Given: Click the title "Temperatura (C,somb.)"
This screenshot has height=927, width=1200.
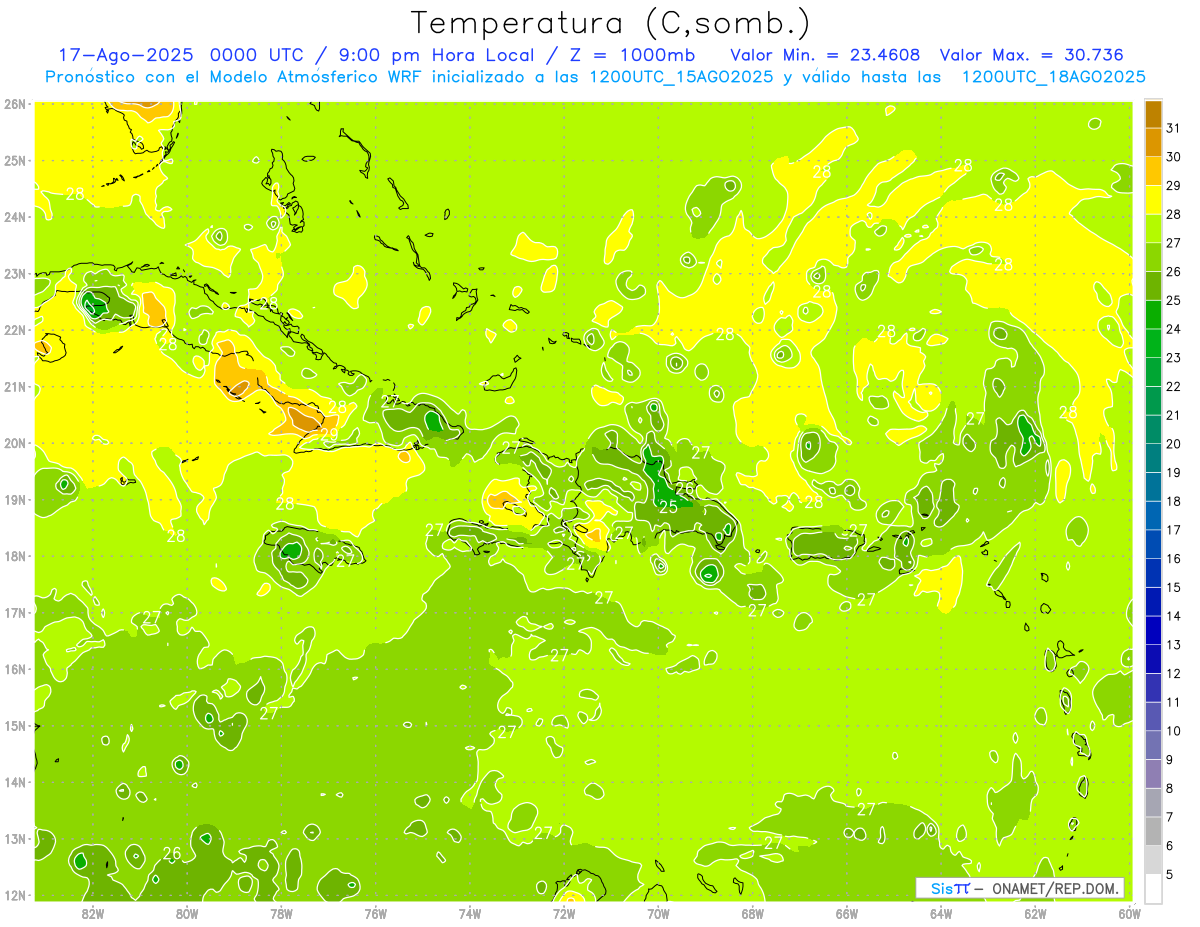Looking at the screenshot, I should tap(611, 22).
